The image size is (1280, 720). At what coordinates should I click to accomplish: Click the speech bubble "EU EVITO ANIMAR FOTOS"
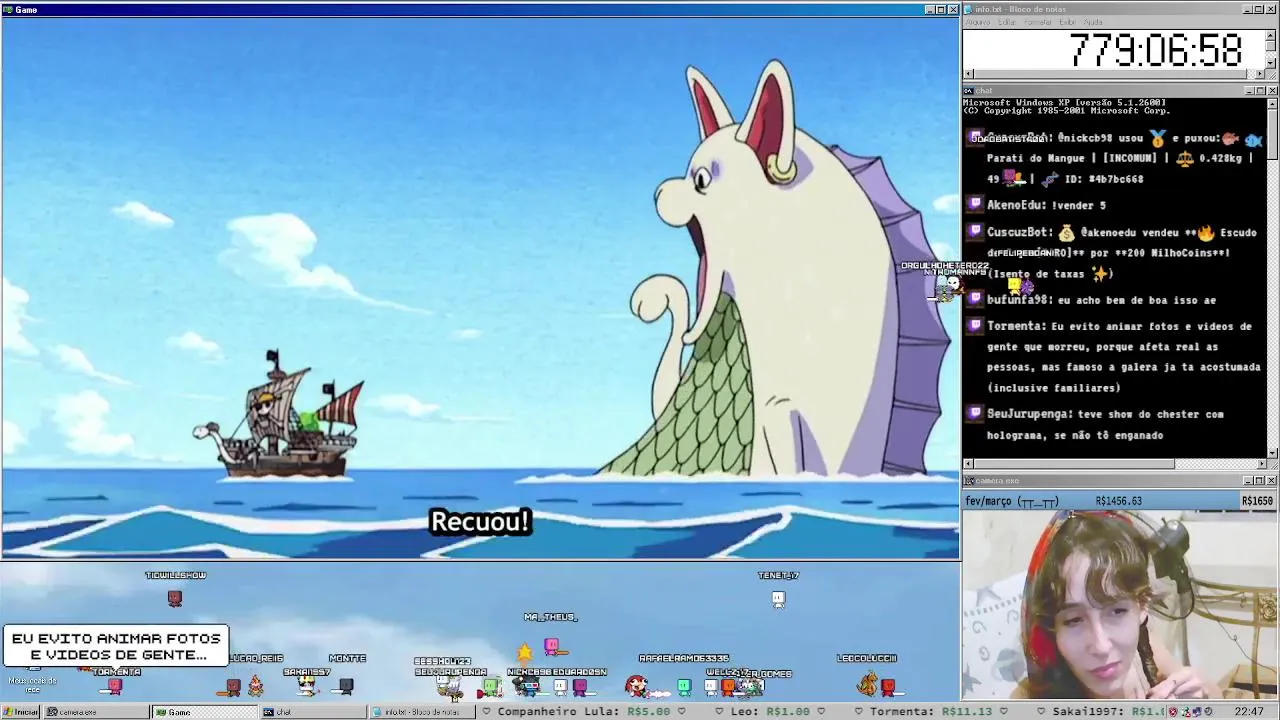(x=116, y=646)
